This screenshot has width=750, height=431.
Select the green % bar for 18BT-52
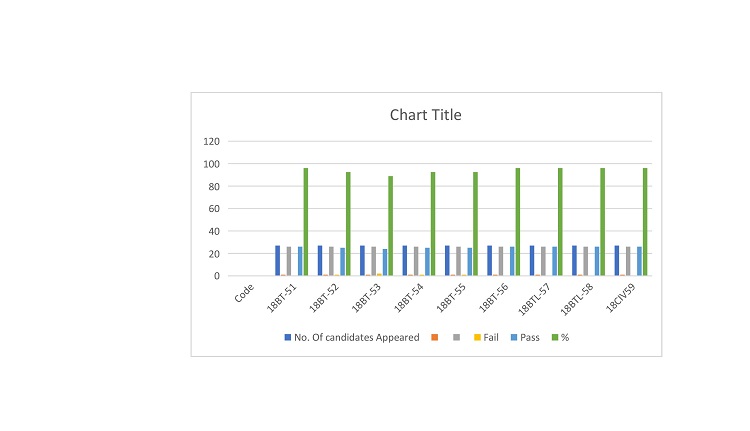tap(348, 224)
